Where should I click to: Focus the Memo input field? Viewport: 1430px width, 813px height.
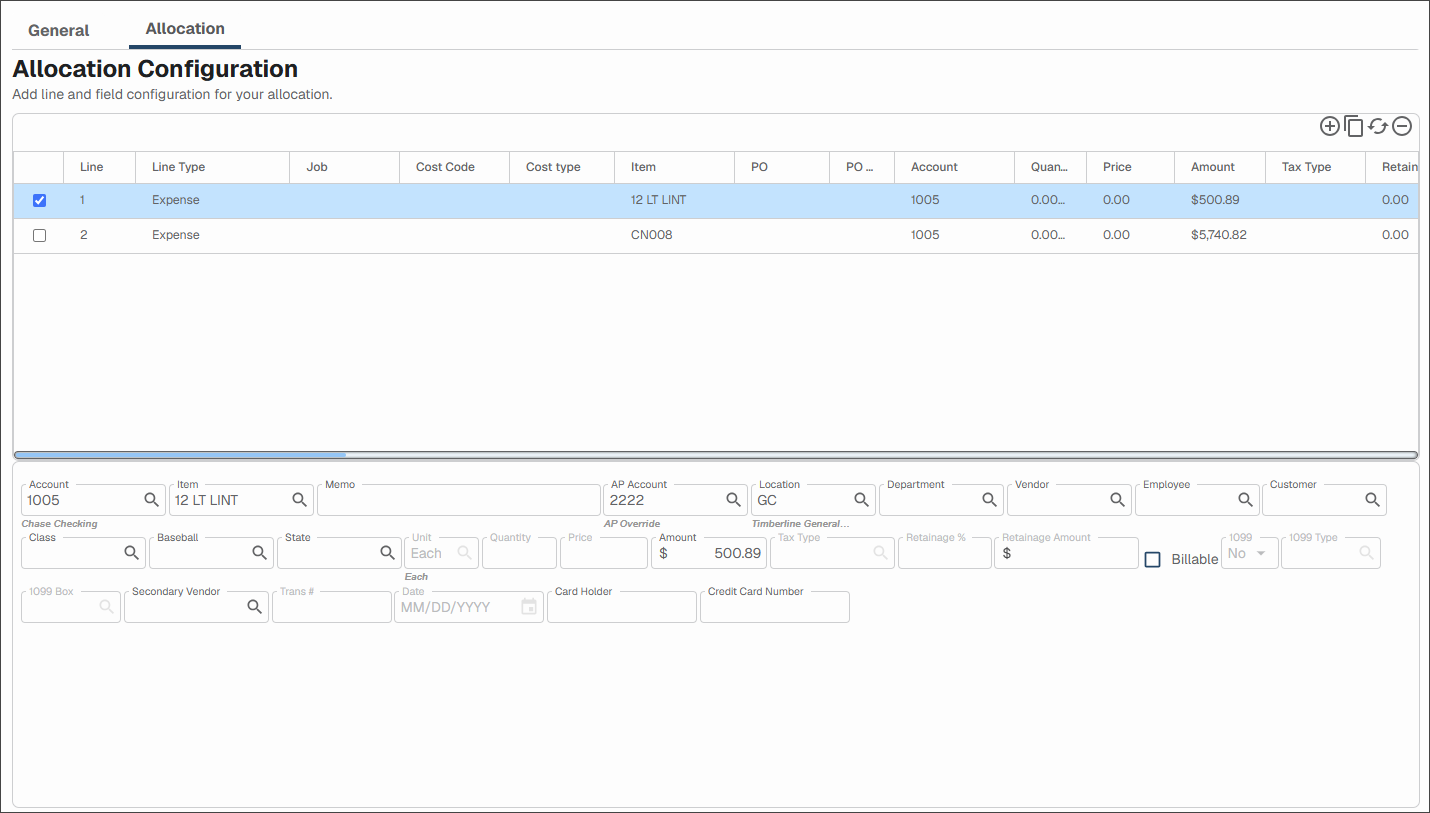coord(459,499)
